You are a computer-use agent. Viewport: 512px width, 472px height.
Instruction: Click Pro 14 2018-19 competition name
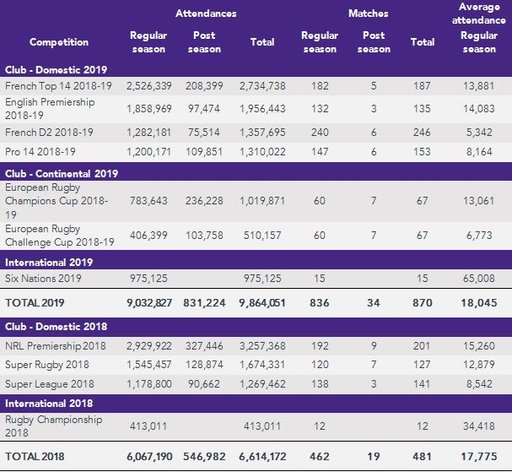coord(40,152)
